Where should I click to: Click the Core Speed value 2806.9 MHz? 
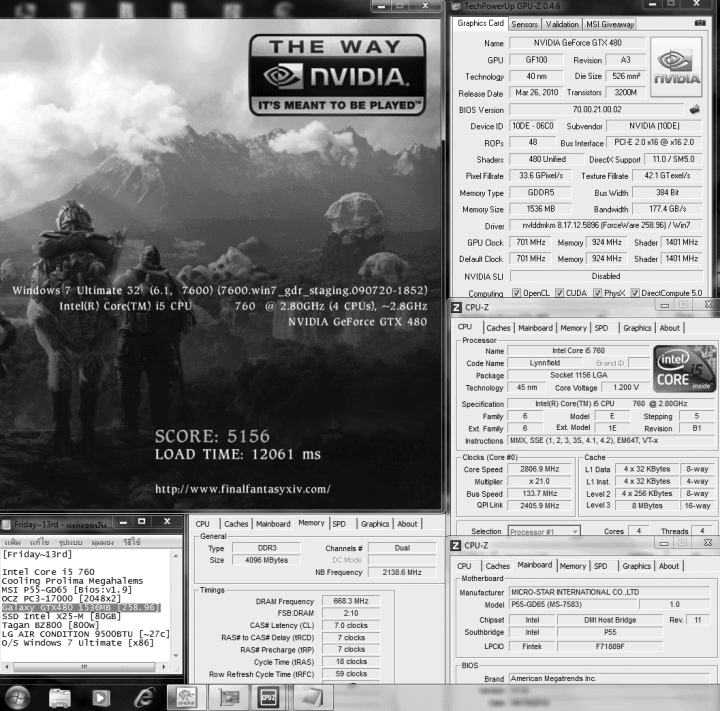pyautogui.click(x=540, y=469)
